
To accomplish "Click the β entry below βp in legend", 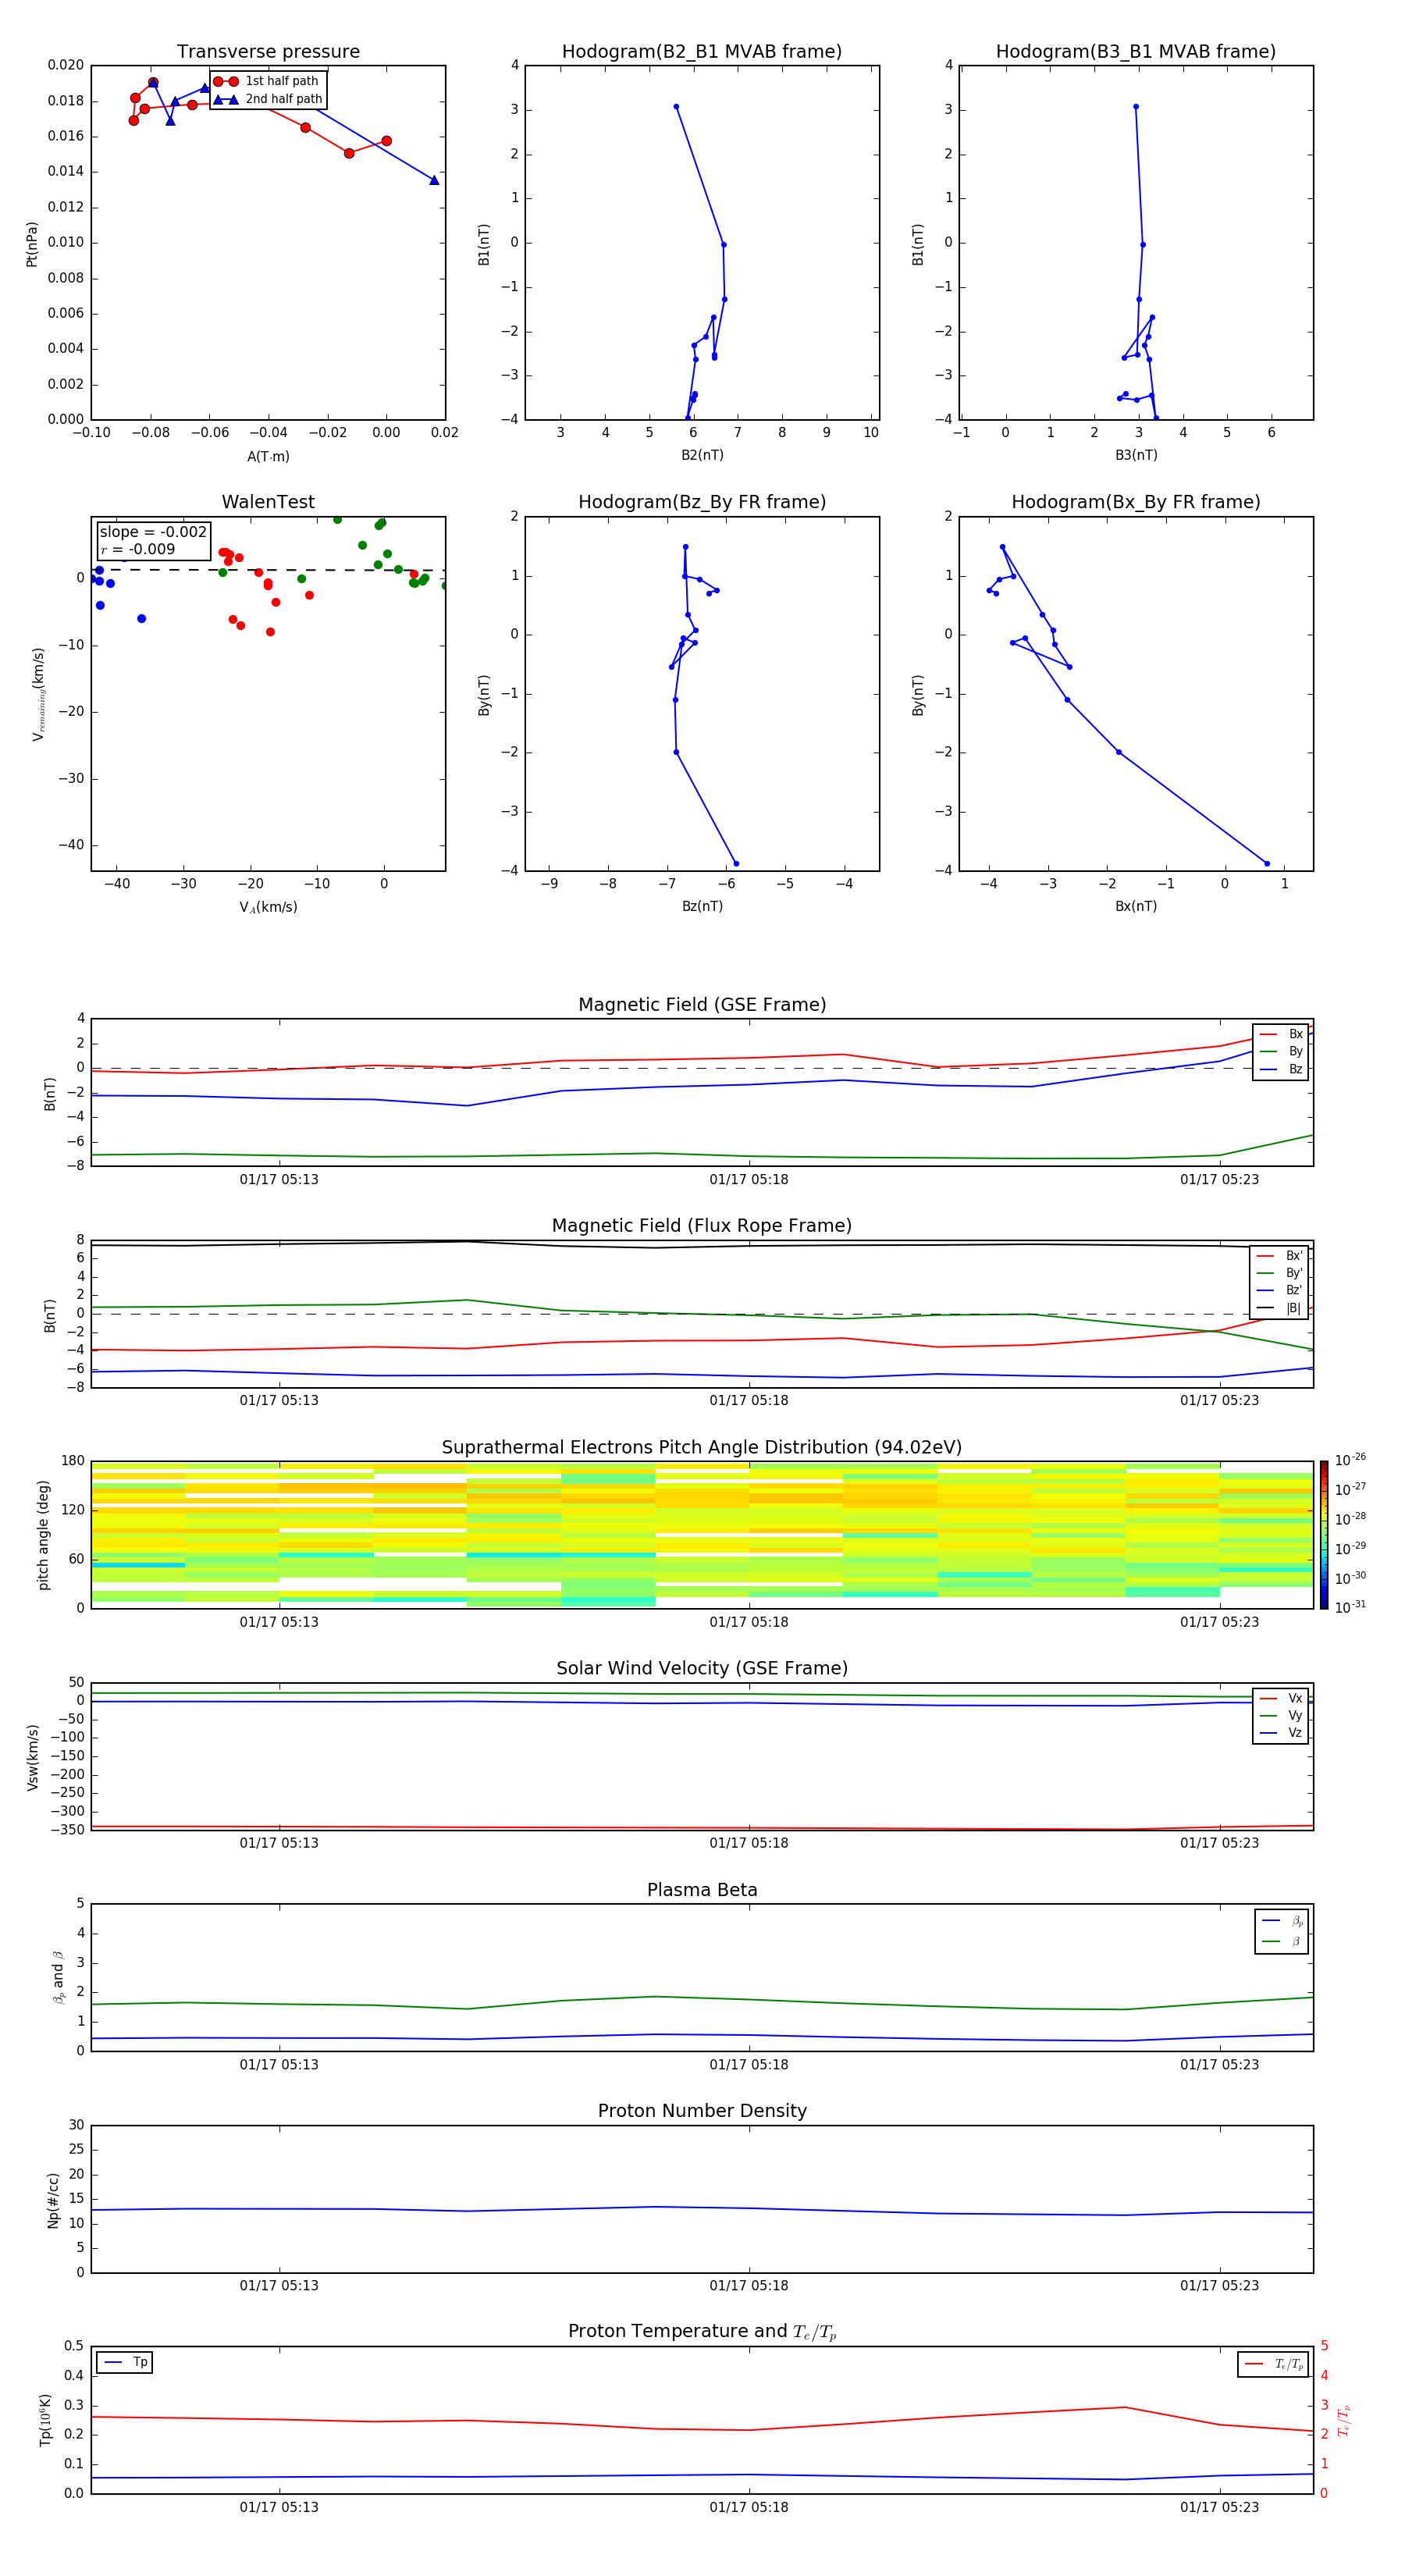I will tap(1282, 1942).
